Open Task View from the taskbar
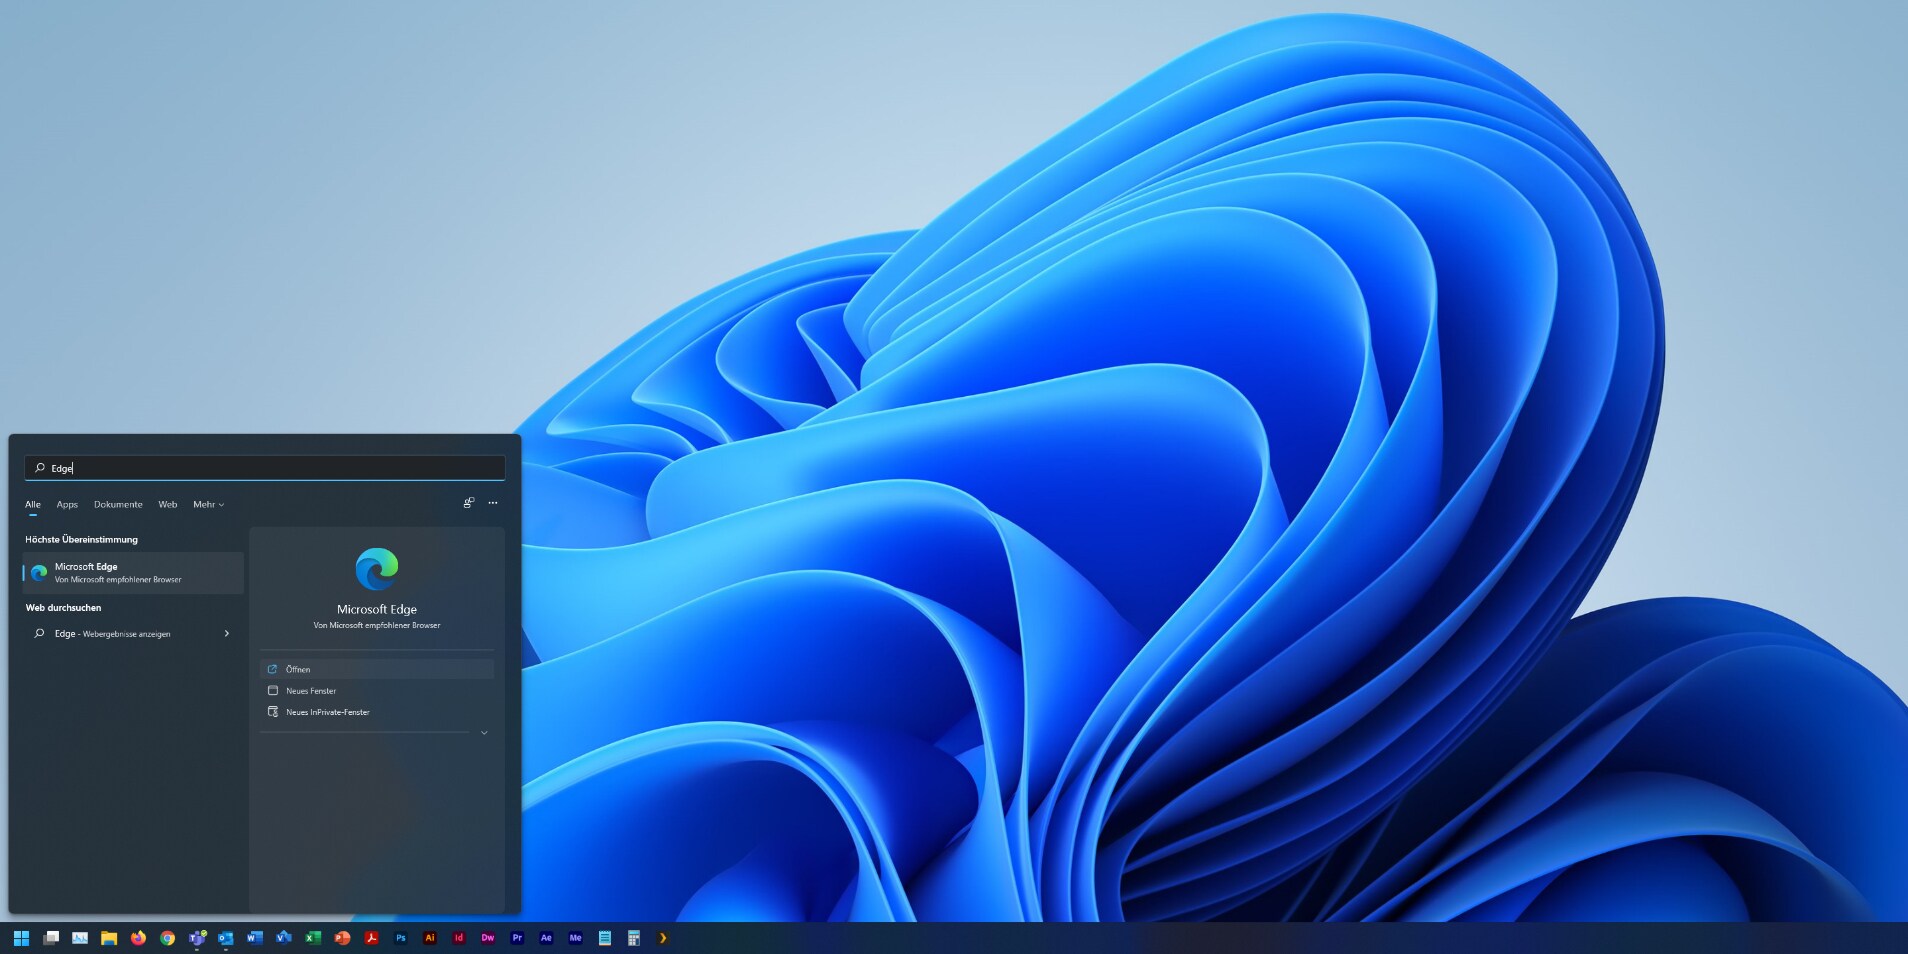 click(51, 938)
